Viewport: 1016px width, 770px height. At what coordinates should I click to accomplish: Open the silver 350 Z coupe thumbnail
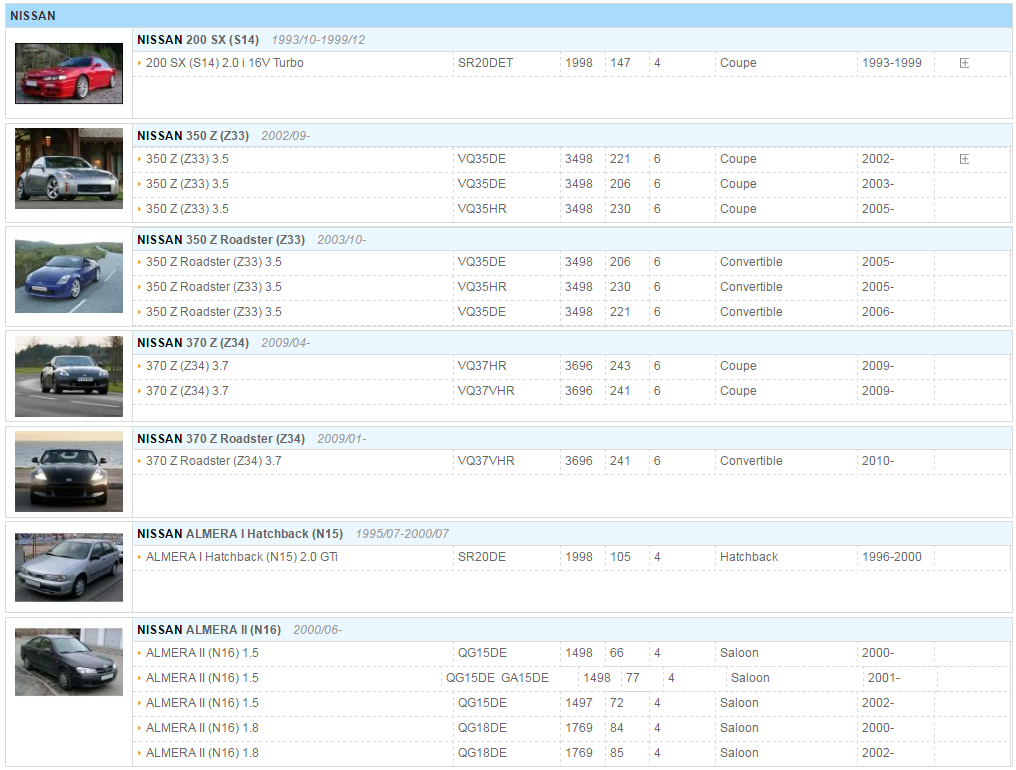69,169
